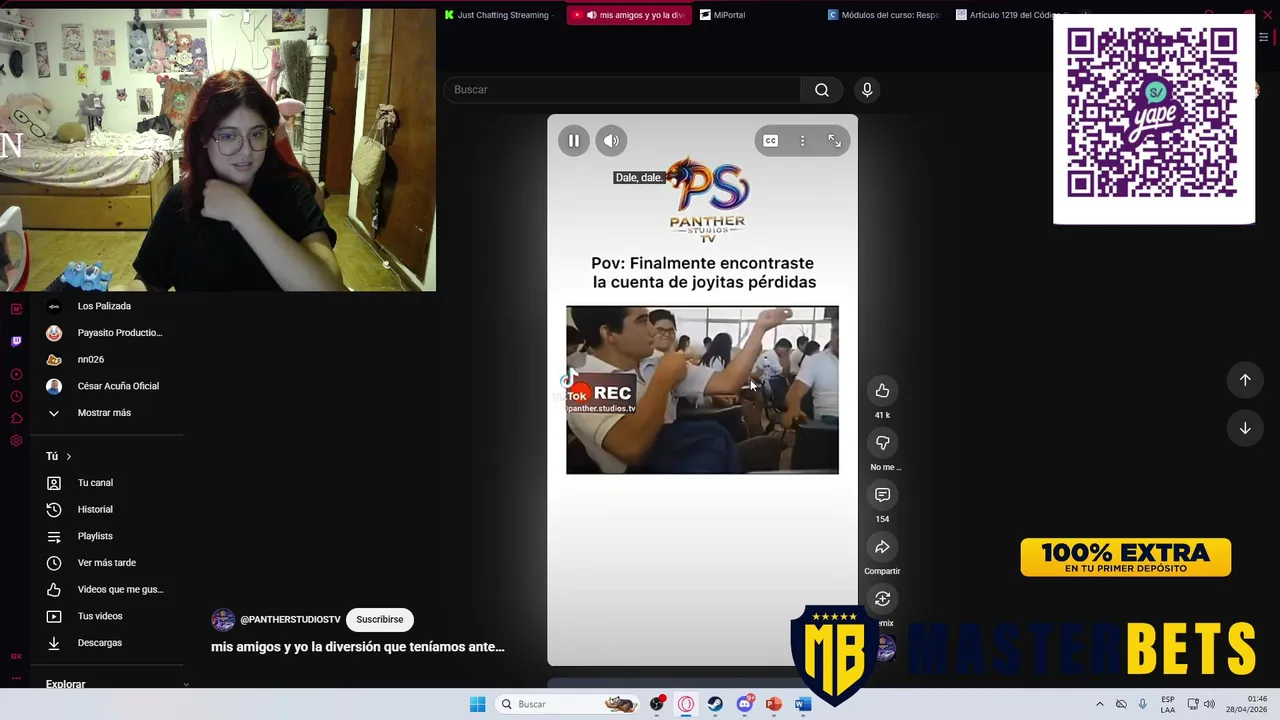Image resolution: width=1280 pixels, height=720 pixels.
Task: Like the Short with 41 k likes
Action: (x=882, y=391)
